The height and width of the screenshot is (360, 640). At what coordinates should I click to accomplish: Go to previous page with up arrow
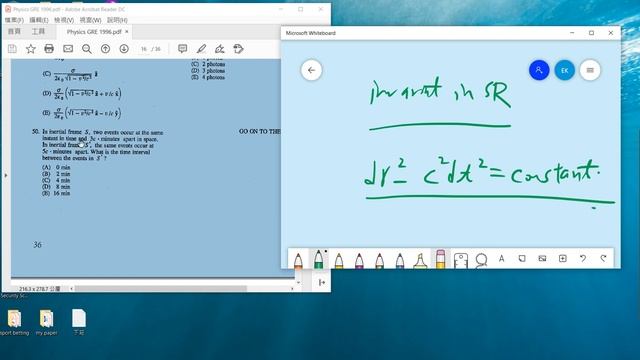(x=105, y=49)
